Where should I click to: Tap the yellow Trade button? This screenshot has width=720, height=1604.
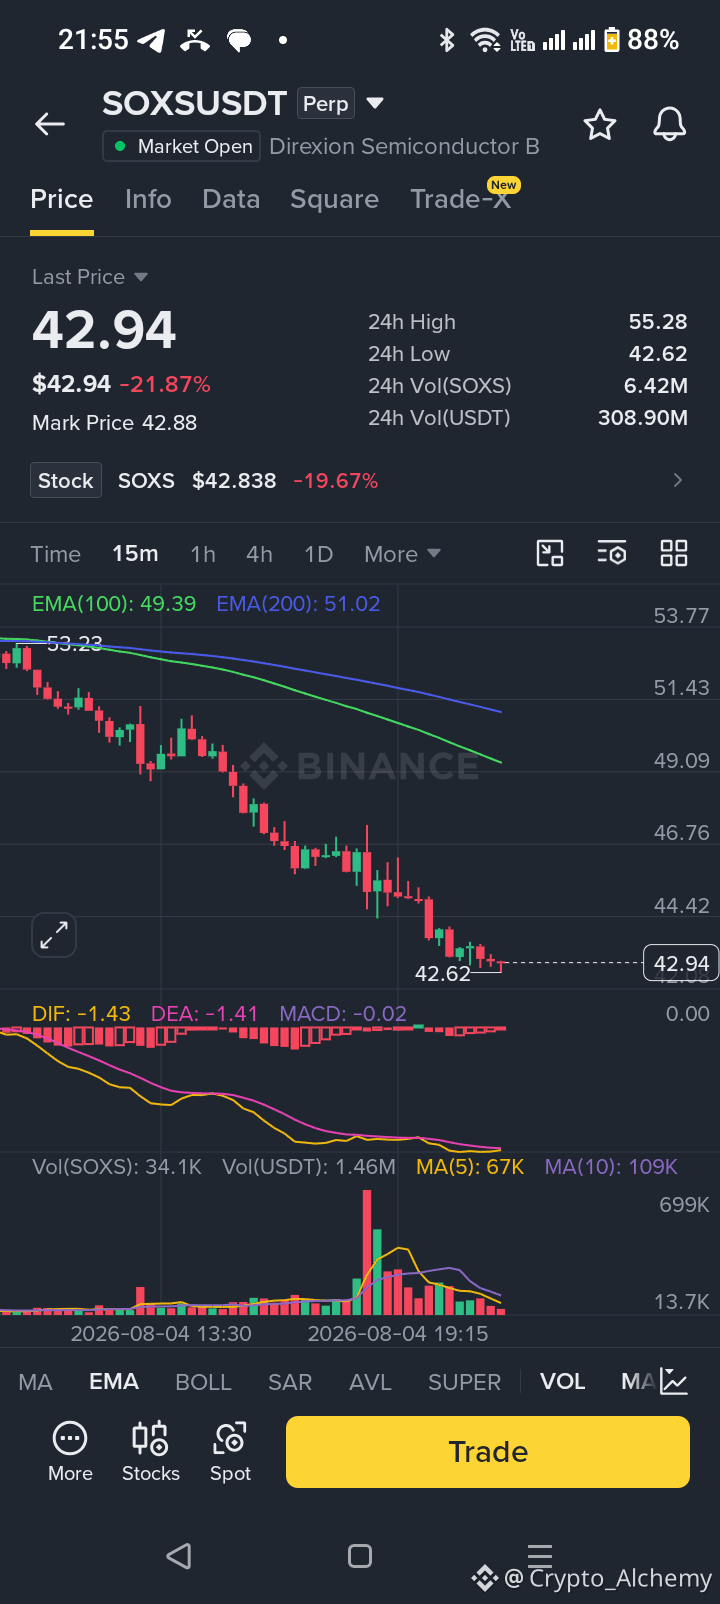(x=488, y=1452)
